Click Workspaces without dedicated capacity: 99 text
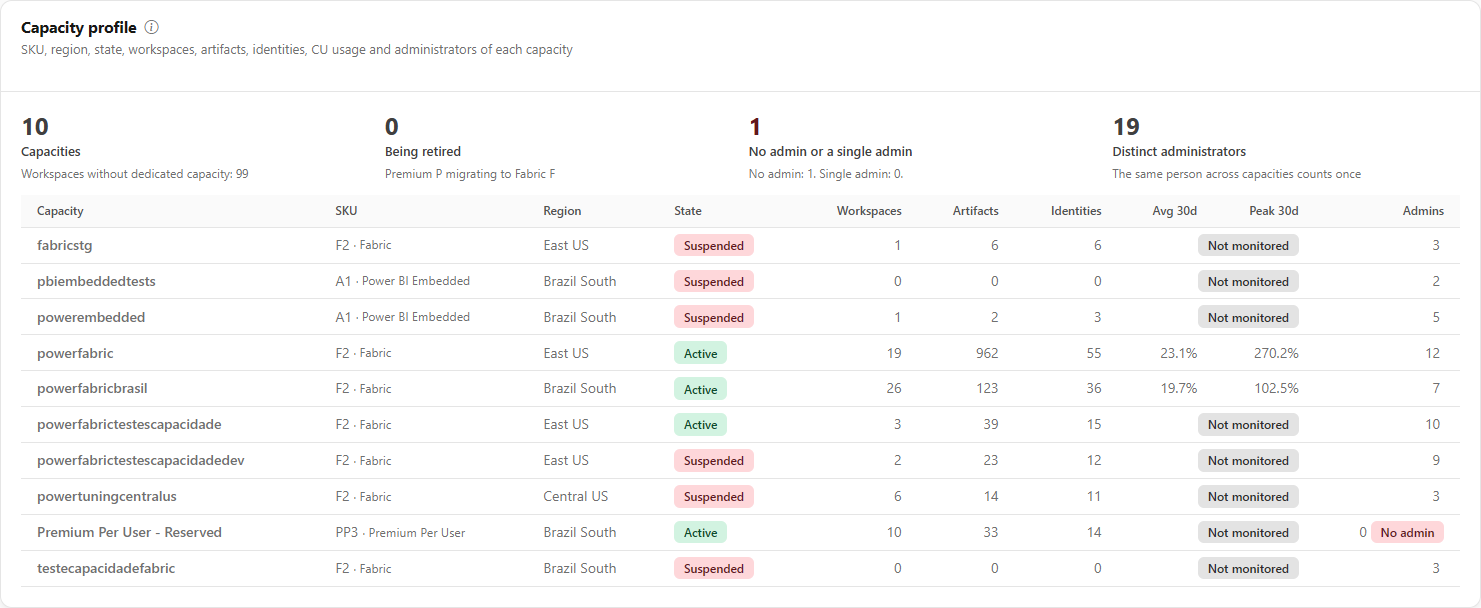The image size is (1481, 608). [135, 174]
